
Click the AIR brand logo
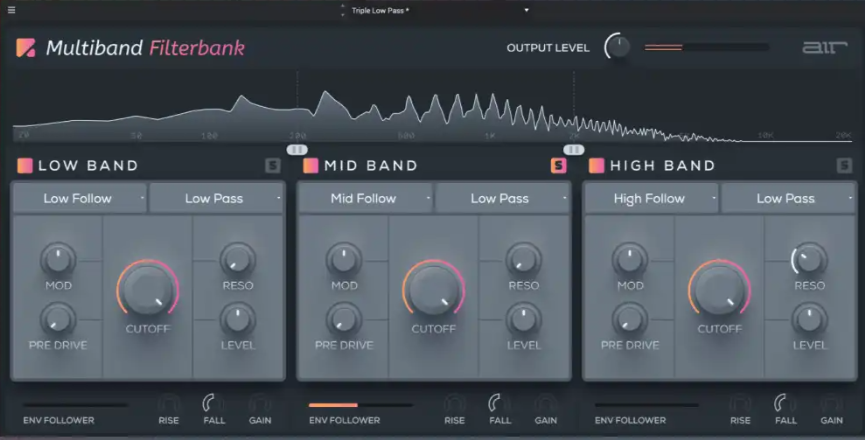tap(824, 47)
